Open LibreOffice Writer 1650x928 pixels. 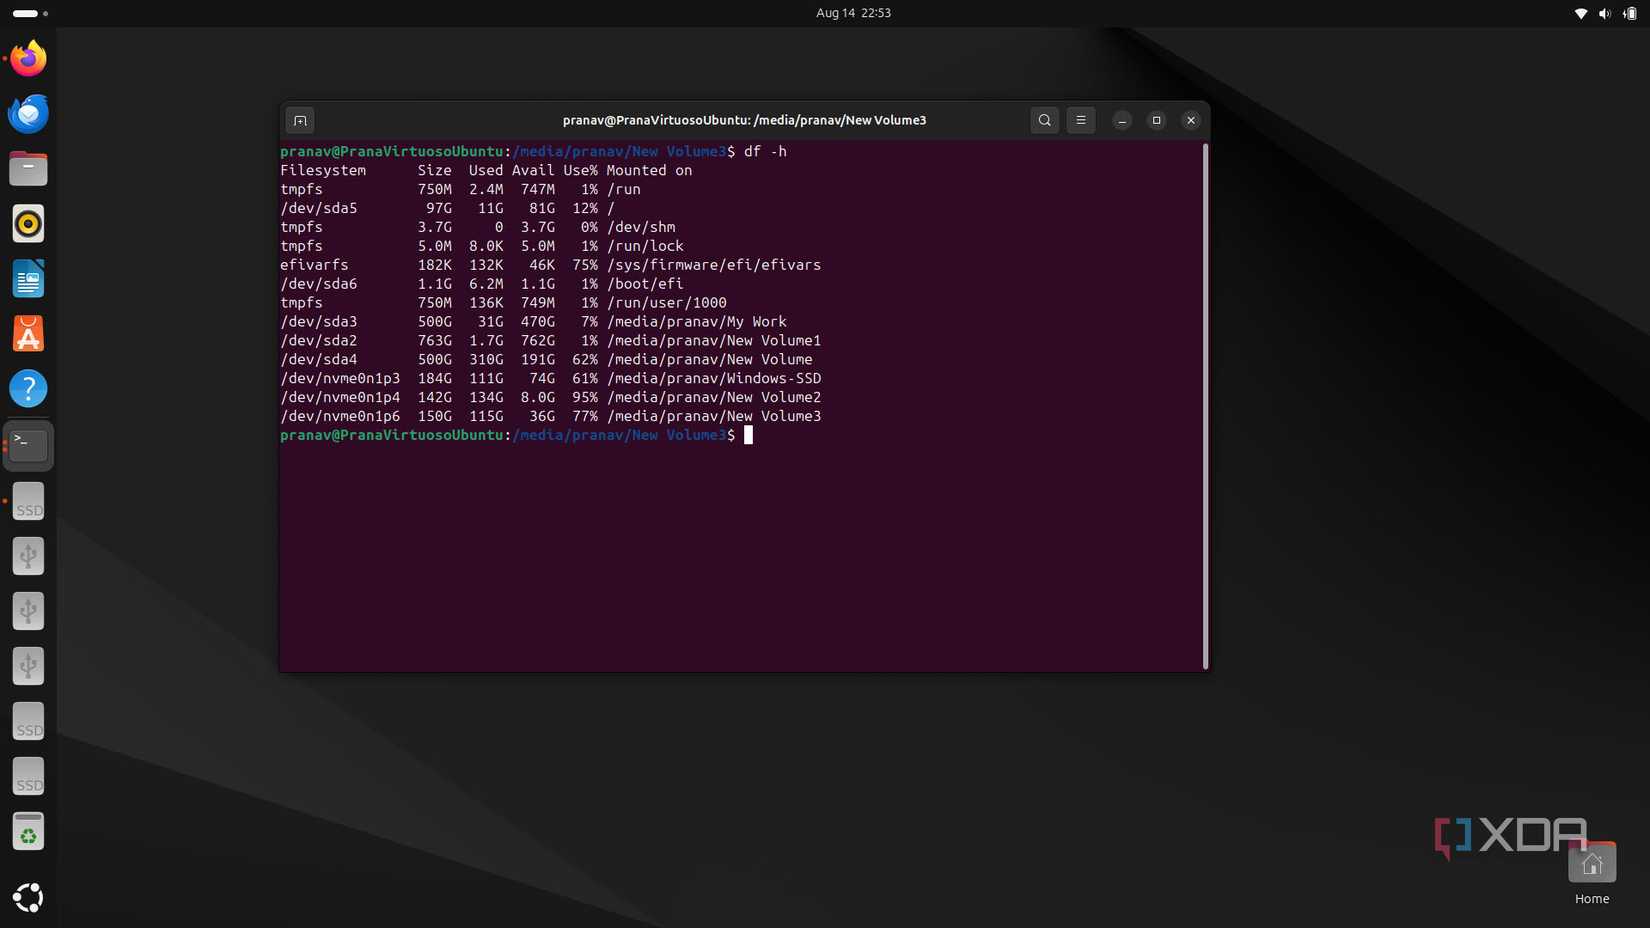(x=27, y=278)
